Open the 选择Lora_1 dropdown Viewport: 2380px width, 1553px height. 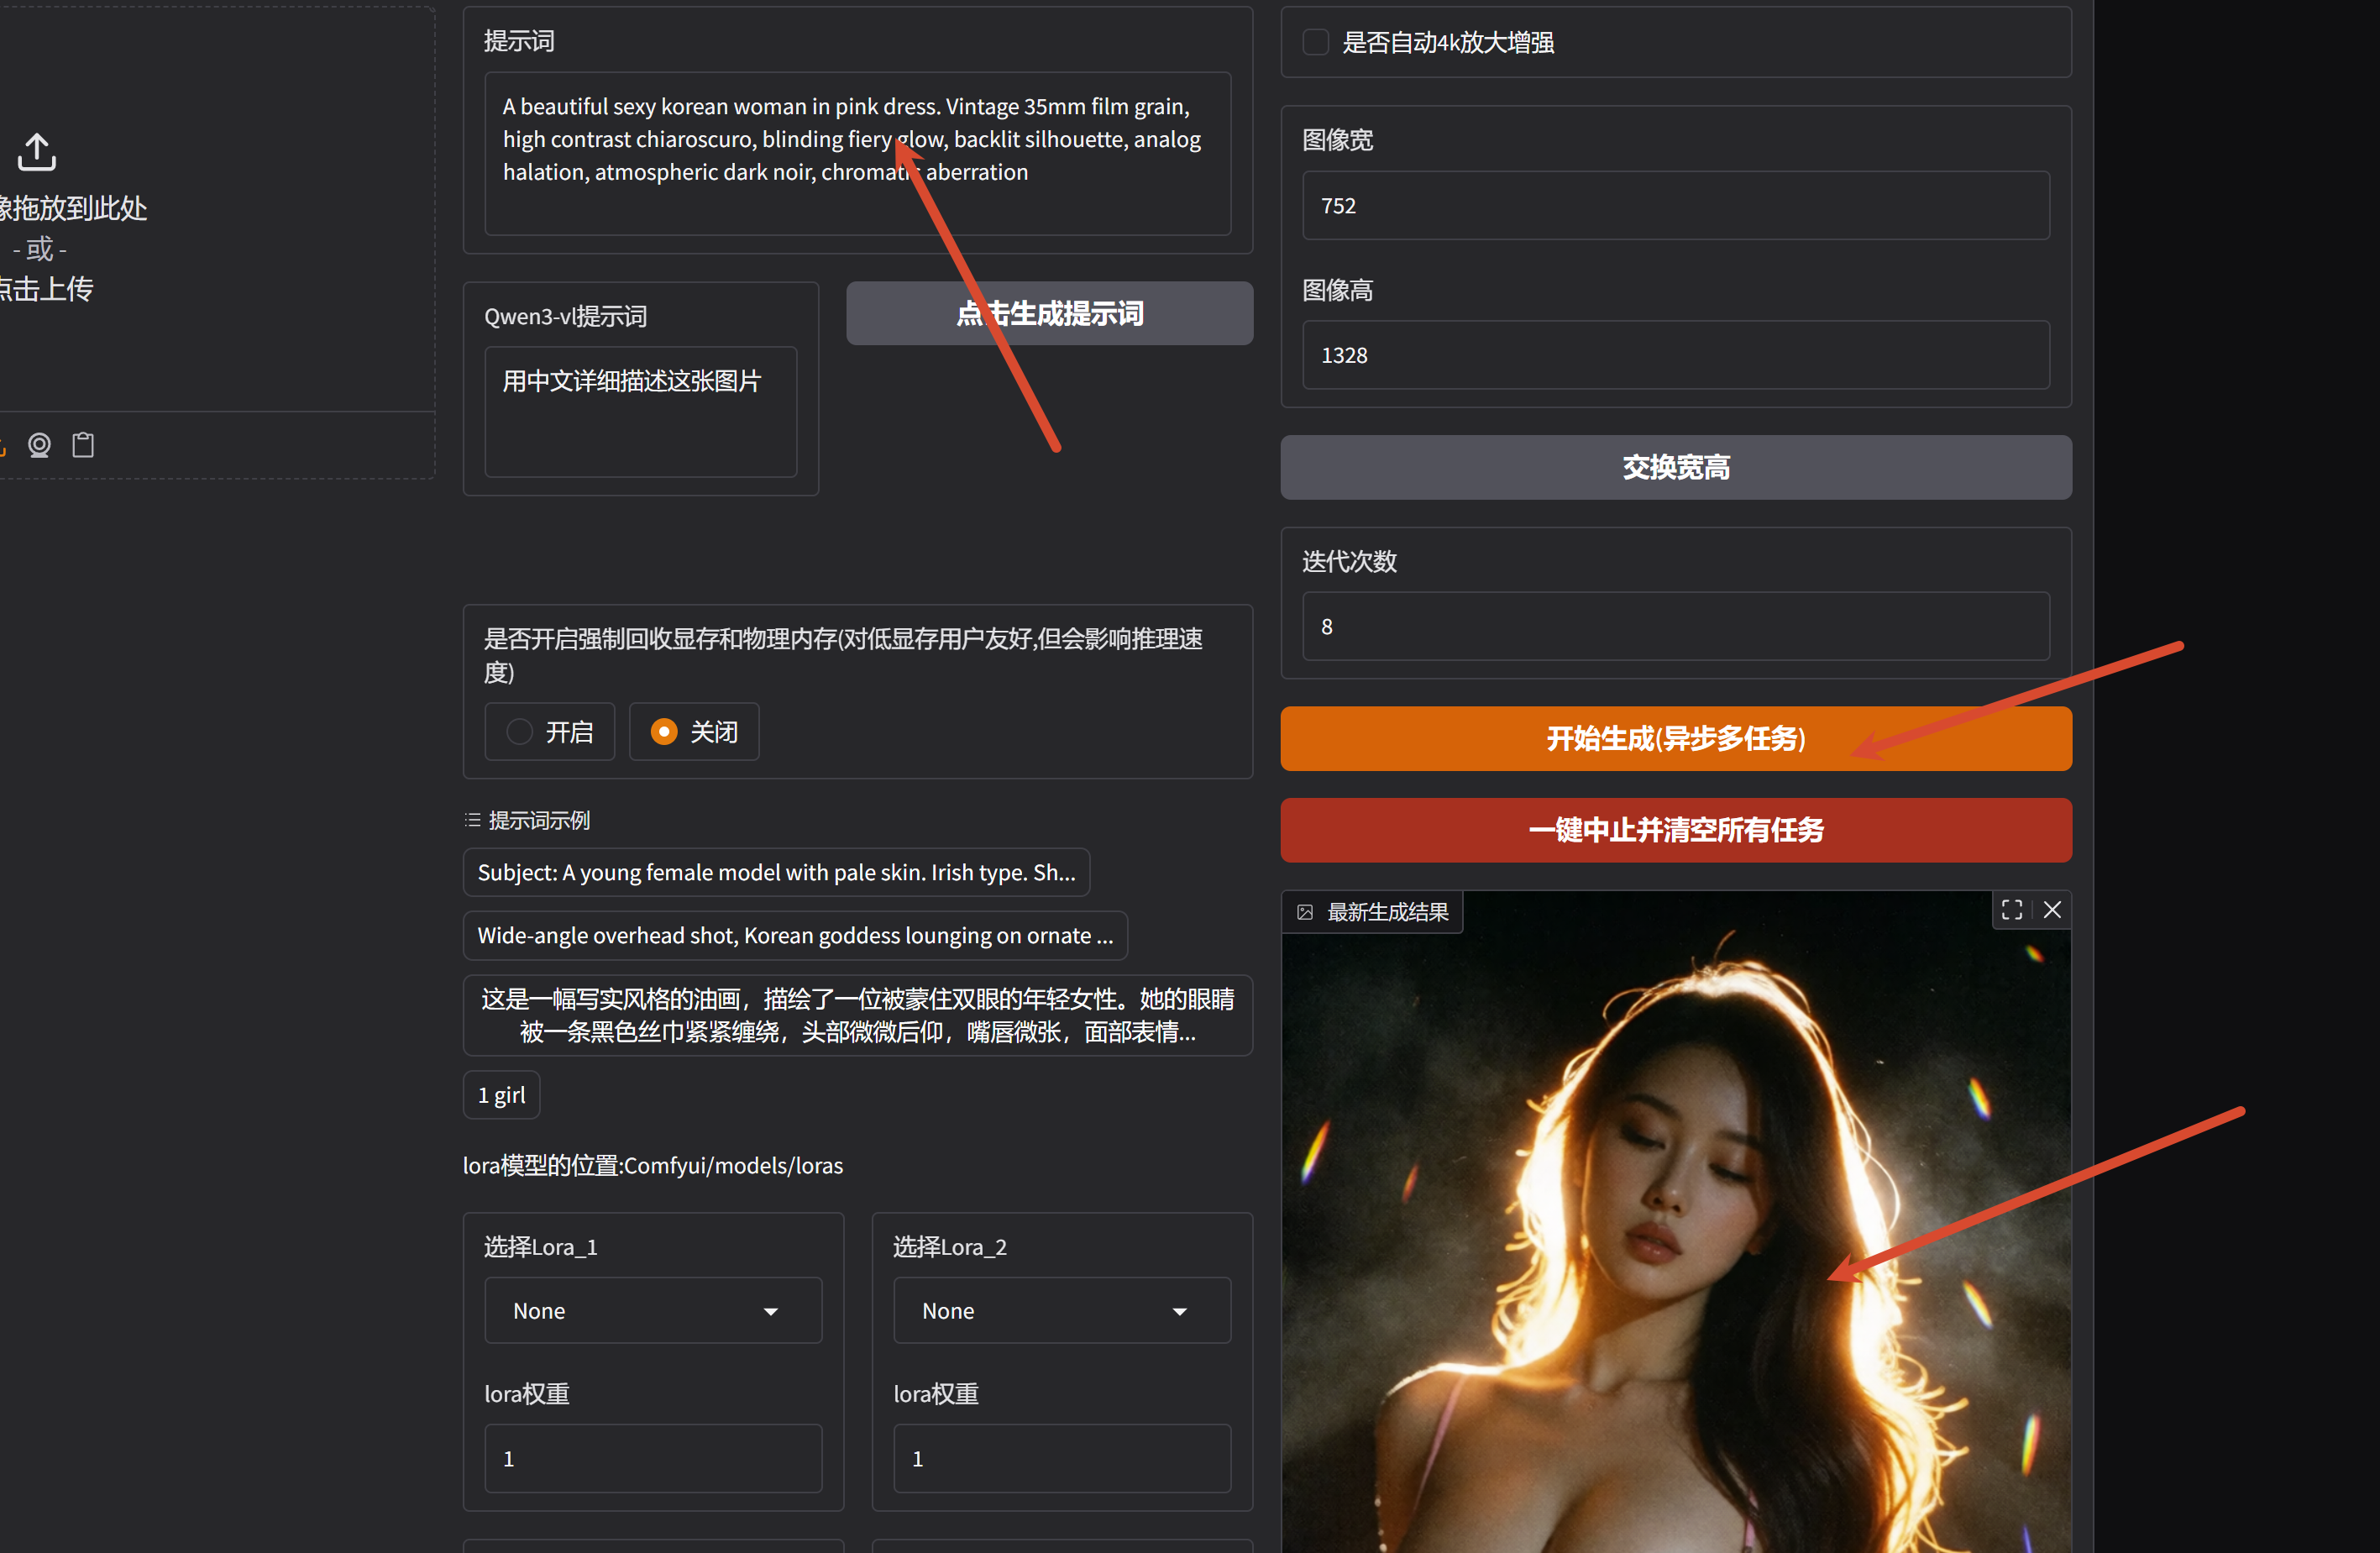click(x=653, y=1310)
